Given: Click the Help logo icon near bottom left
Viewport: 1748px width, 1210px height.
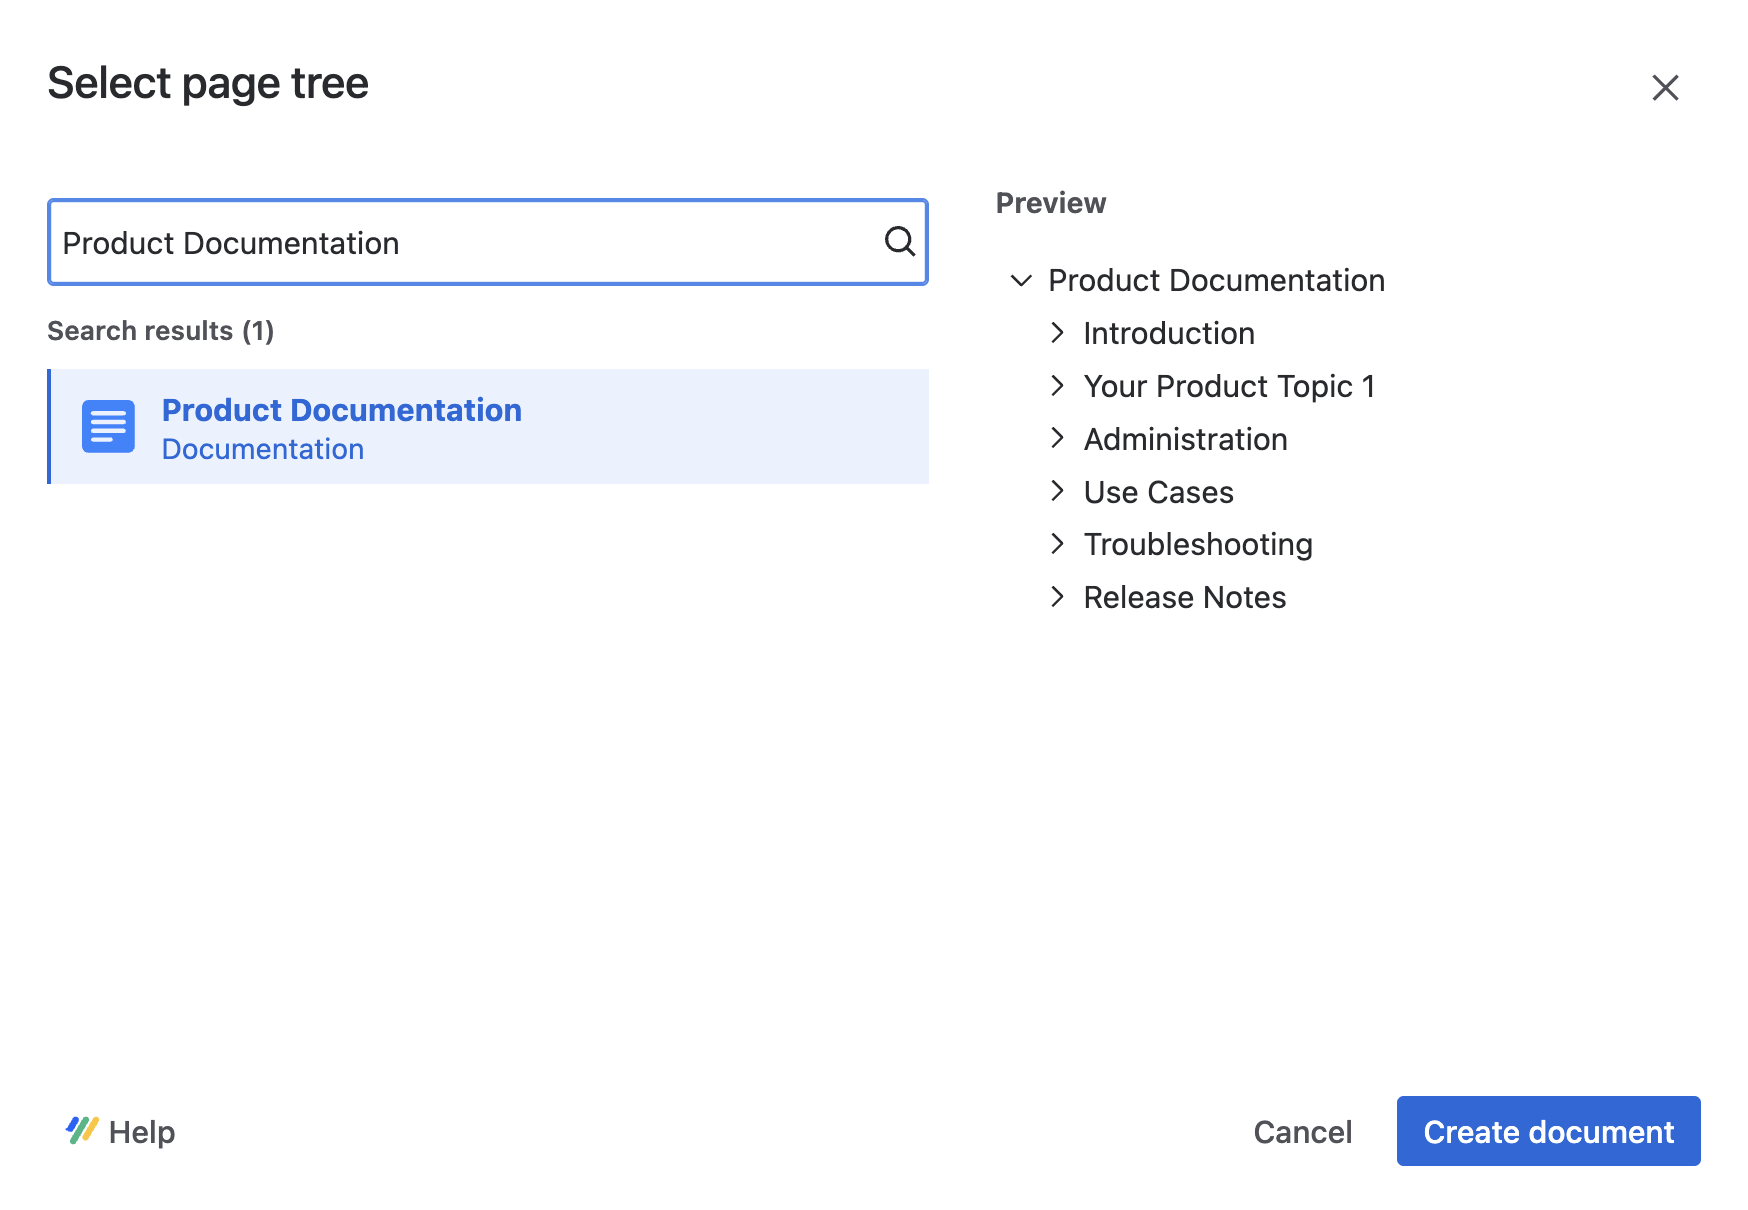Looking at the screenshot, I should [82, 1131].
